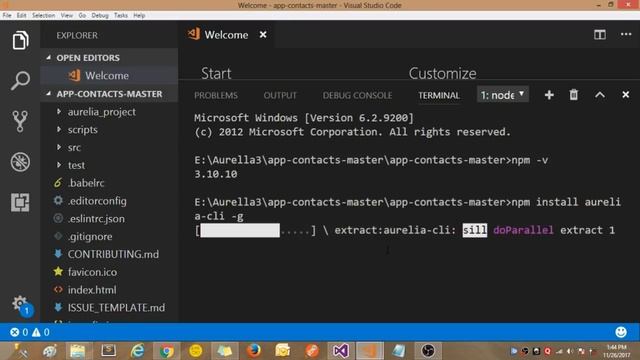This screenshot has height=360, width=640.
Task: Create a new terminal with plus icon
Action: tap(549, 95)
